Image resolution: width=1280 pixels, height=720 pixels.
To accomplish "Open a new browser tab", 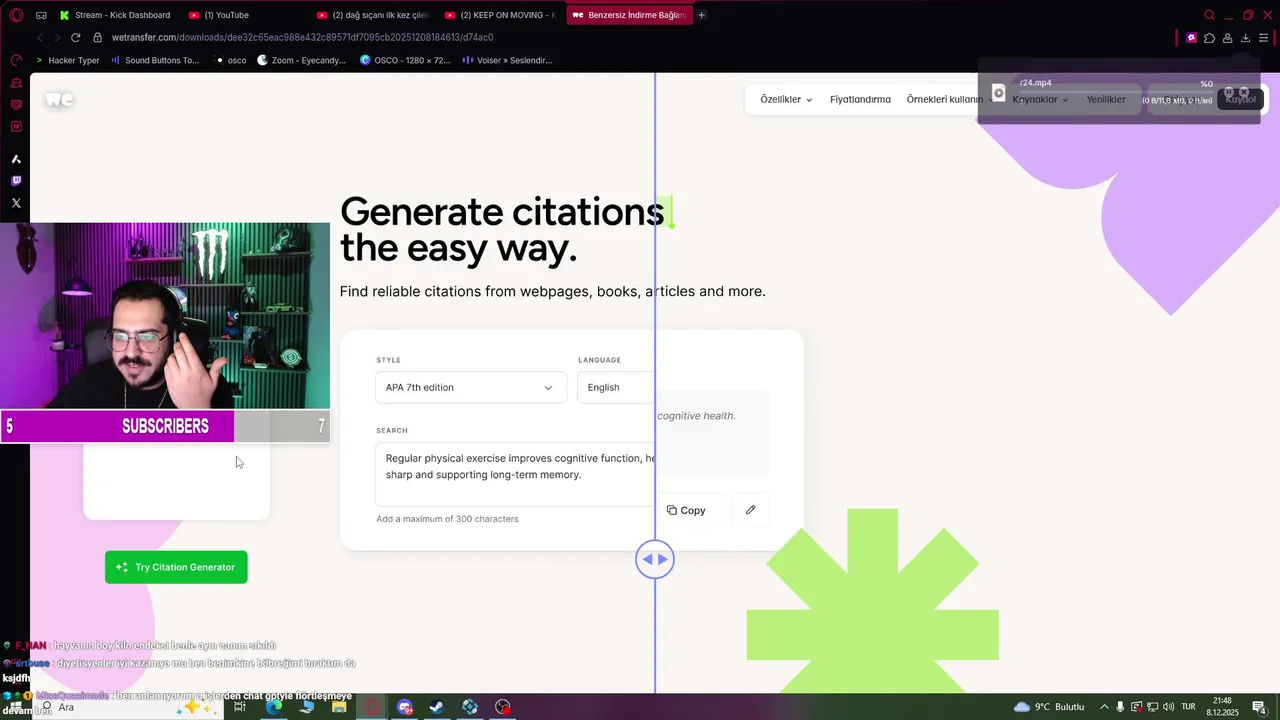I will pos(701,15).
